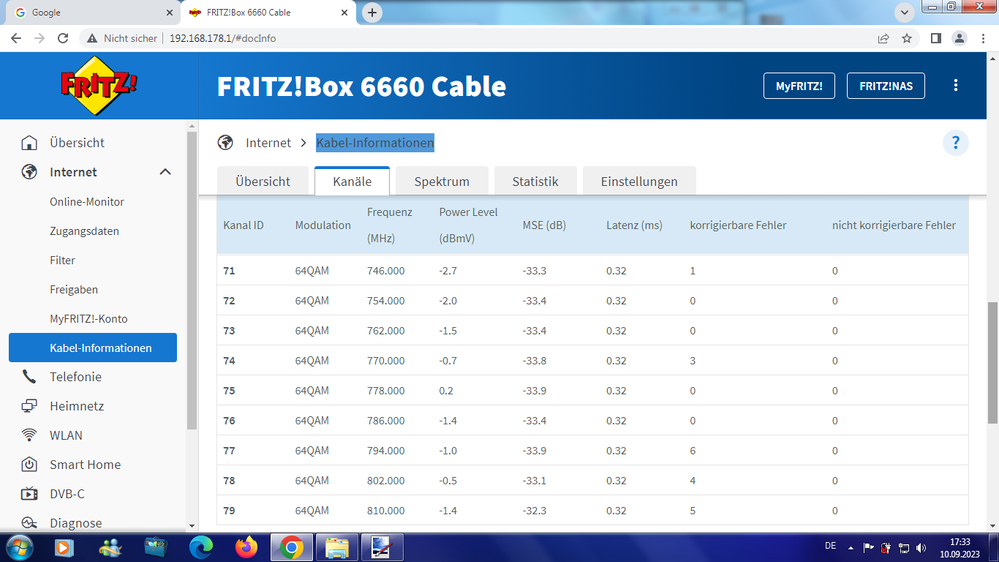The width and height of the screenshot is (999, 562).
Task: Click the address bar URL
Action: (x=222, y=38)
